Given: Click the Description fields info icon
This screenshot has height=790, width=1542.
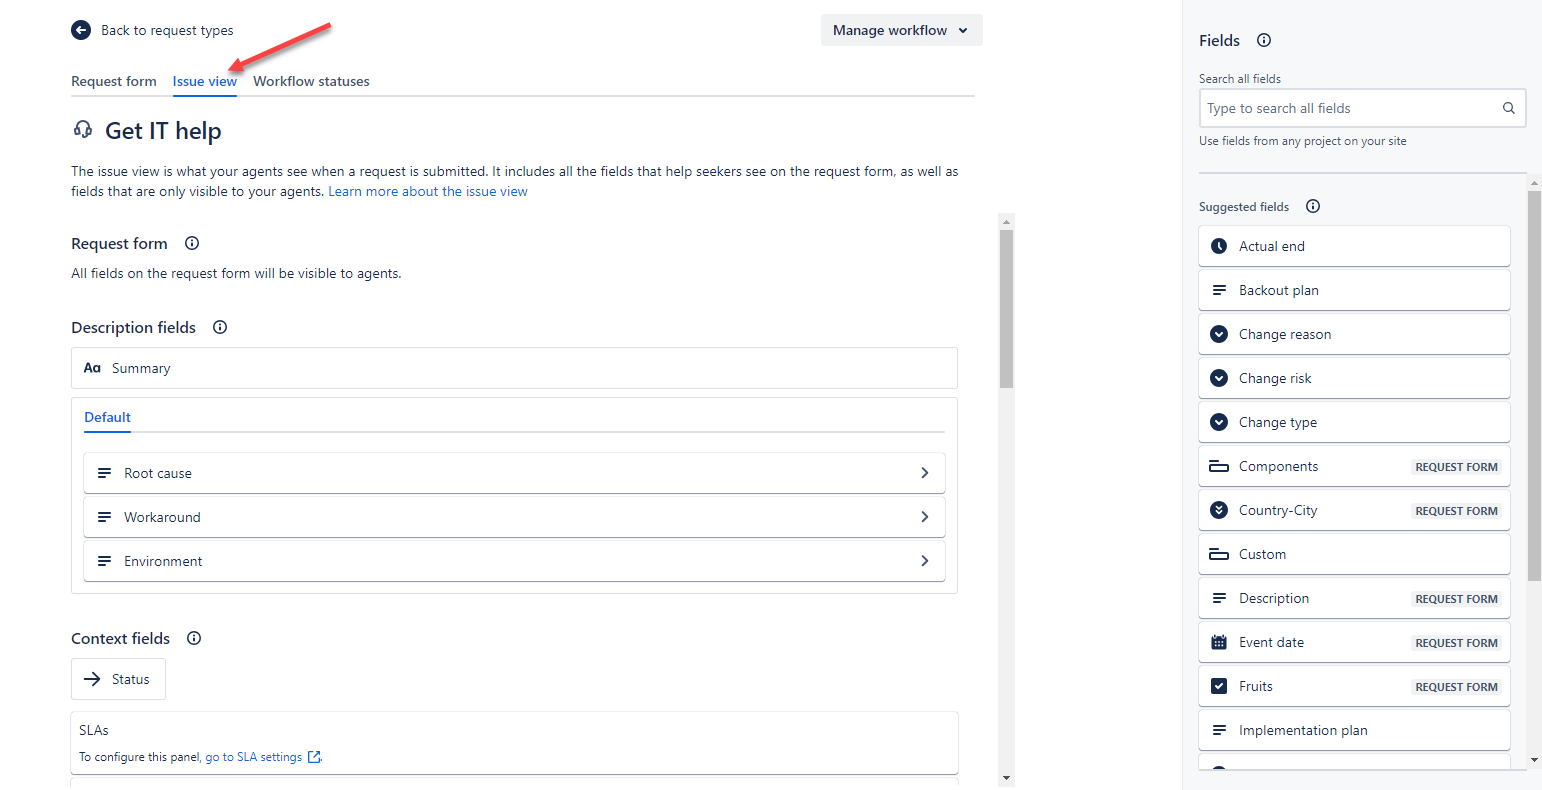Looking at the screenshot, I should [x=219, y=327].
